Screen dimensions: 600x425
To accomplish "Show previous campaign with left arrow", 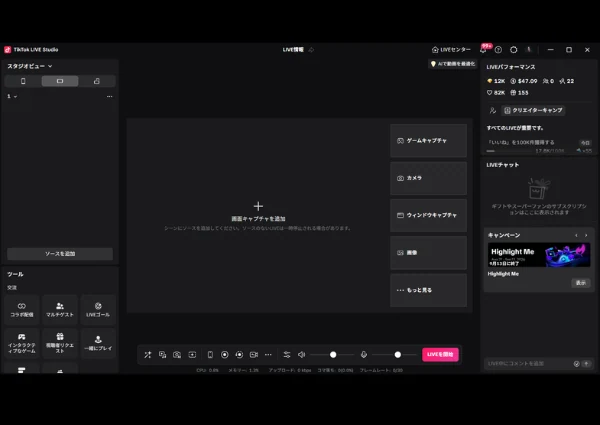I will click(x=576, y=235).
